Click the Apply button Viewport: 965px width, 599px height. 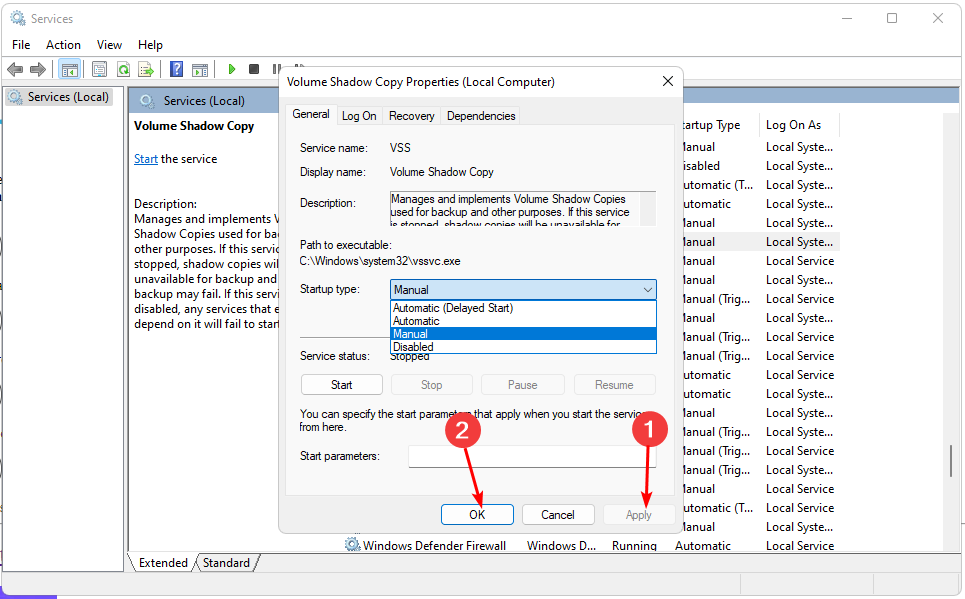coord(639,515)
